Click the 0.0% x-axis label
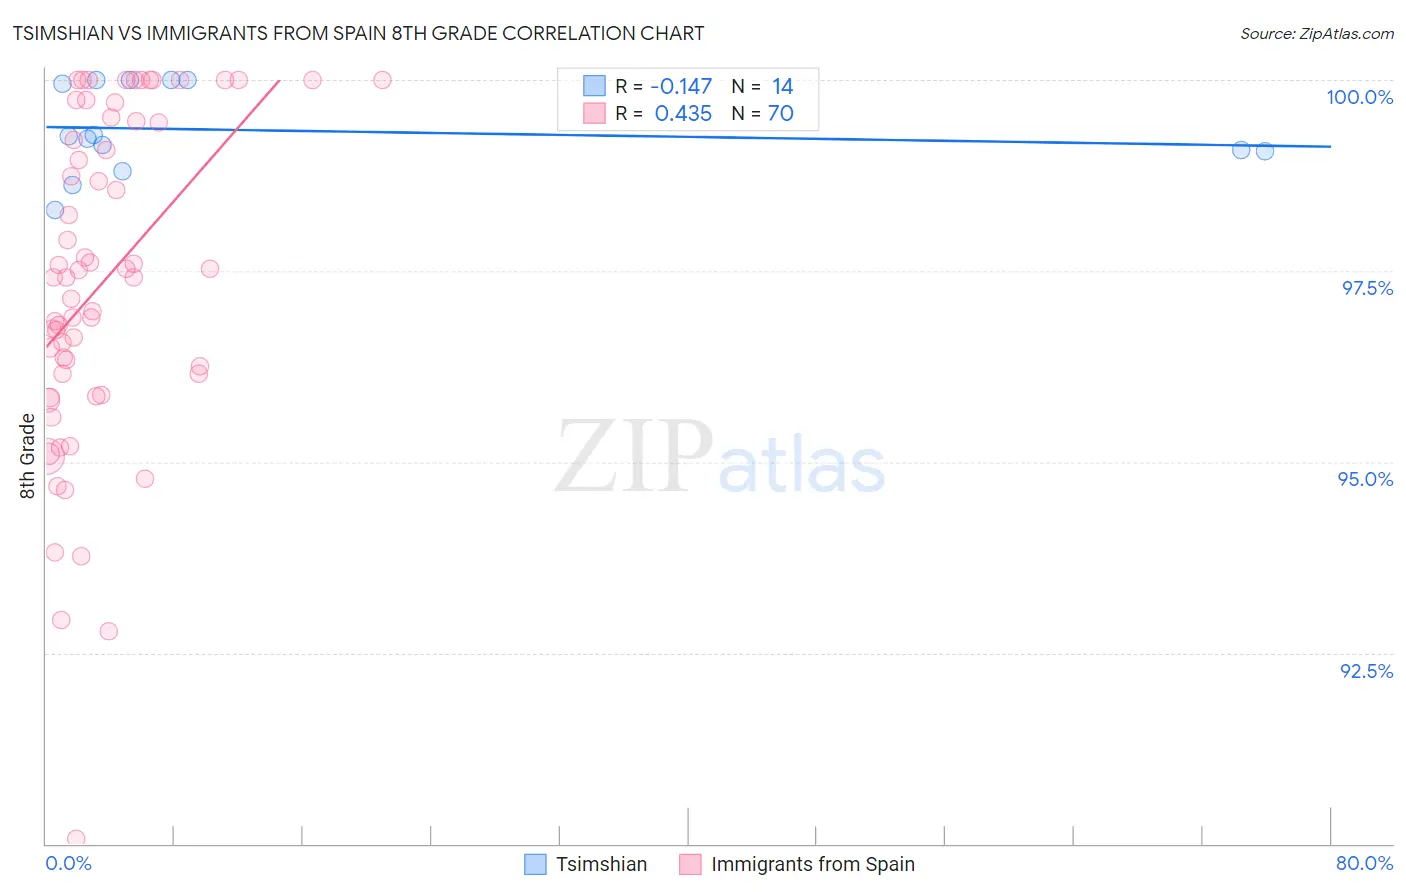1406x892 pixels. (69, 863)
